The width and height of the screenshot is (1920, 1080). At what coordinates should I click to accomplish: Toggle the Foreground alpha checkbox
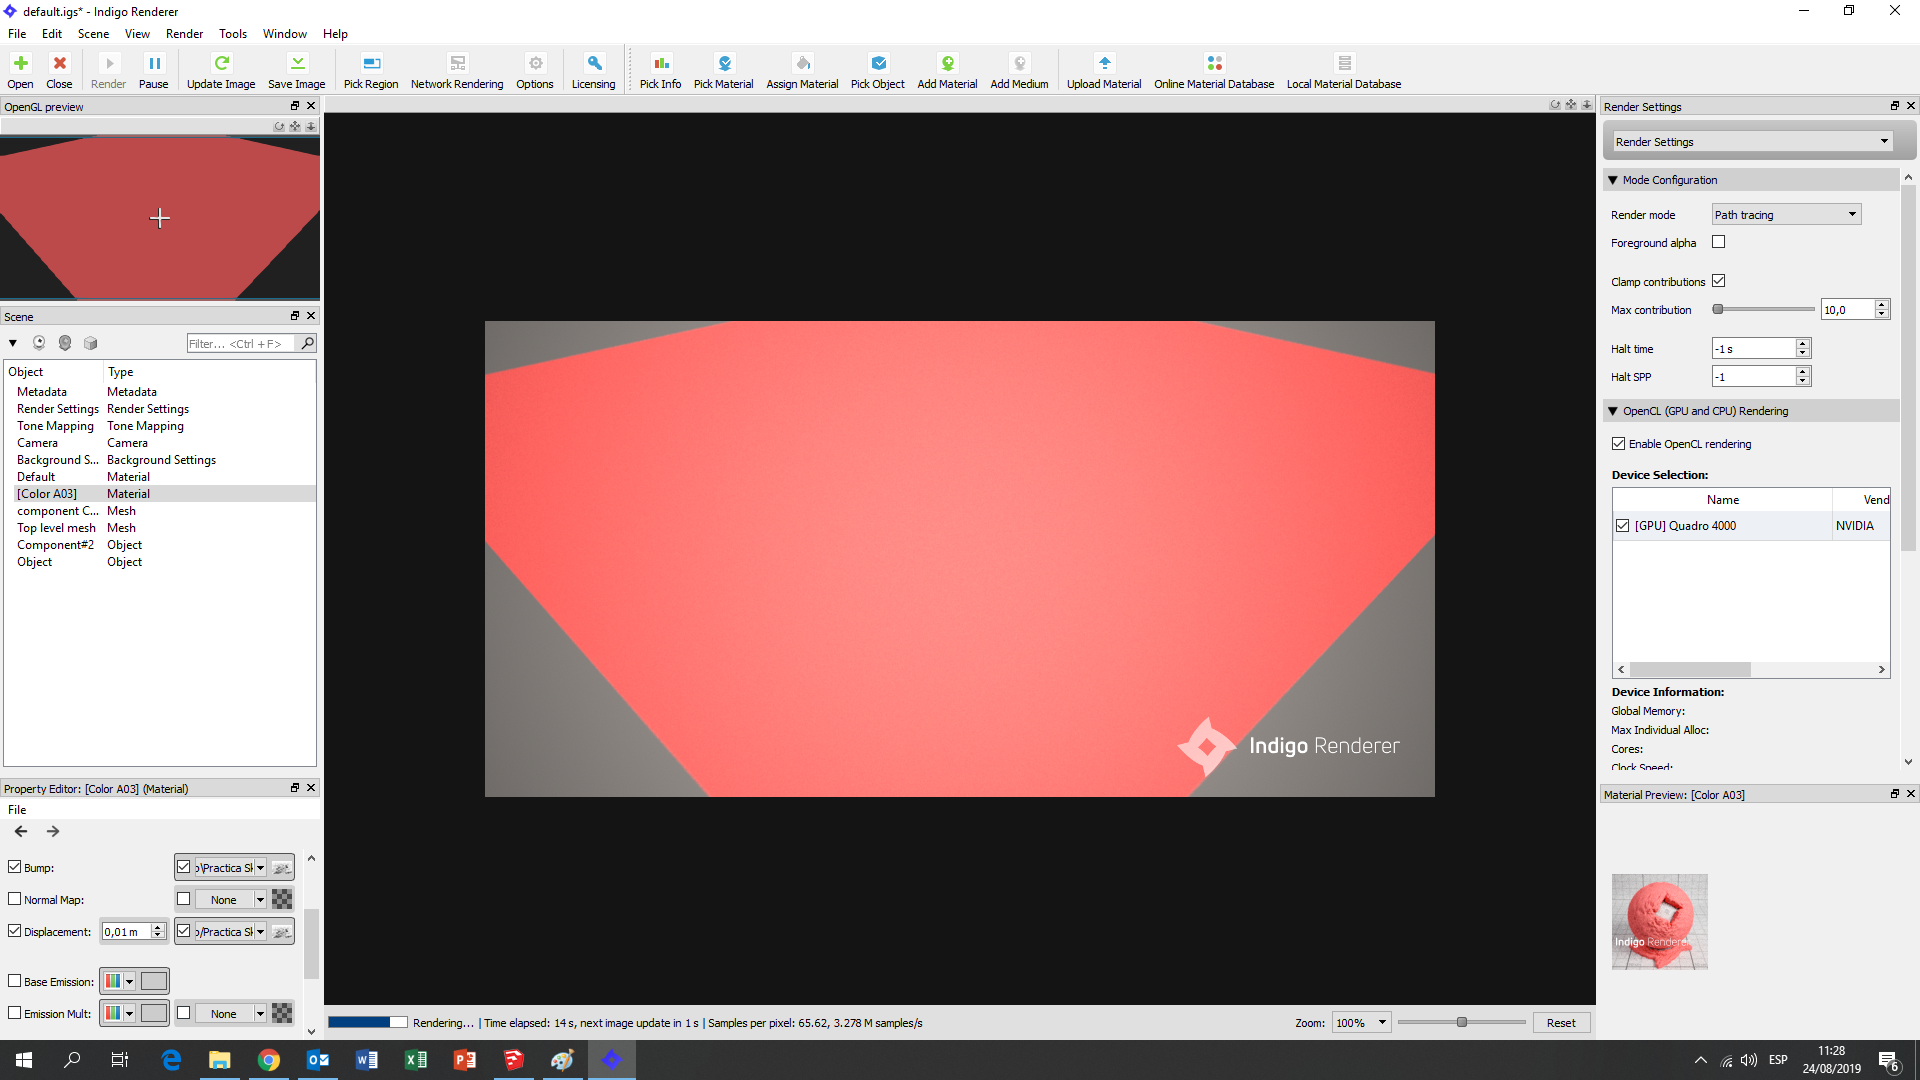(1718, 242)
